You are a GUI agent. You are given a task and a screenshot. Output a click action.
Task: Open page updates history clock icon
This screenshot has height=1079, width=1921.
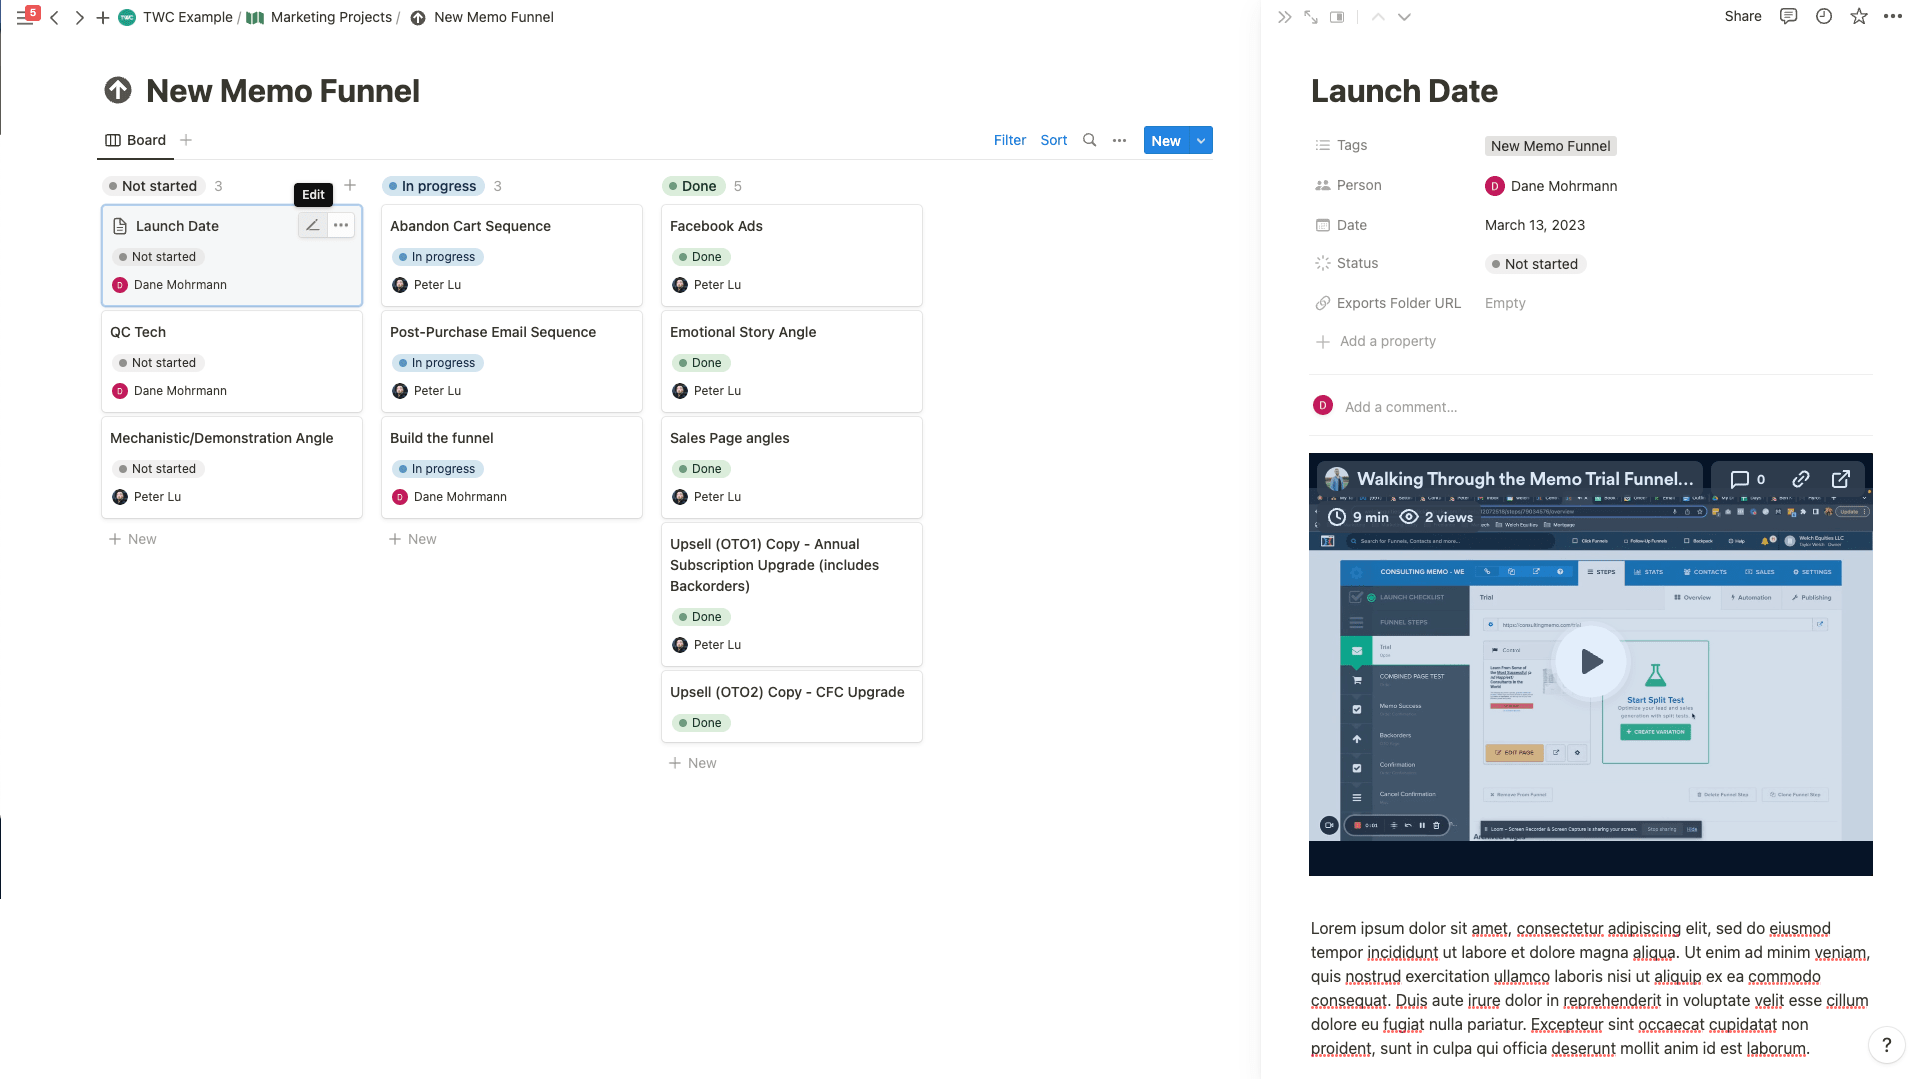pos(1823,16)
